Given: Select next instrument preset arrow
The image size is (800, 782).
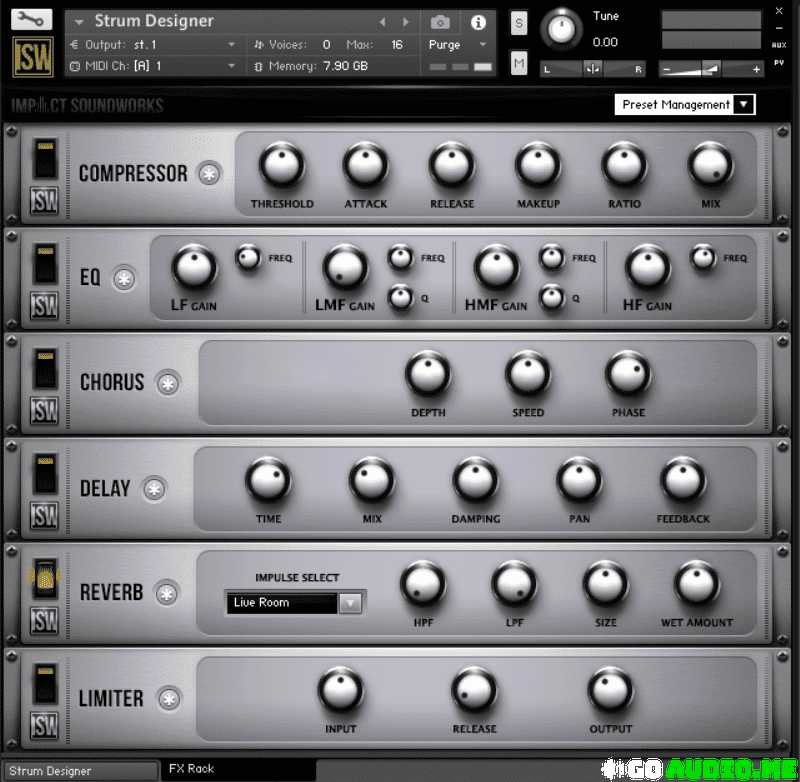Looking at the screenshot, I should (406, 22).
